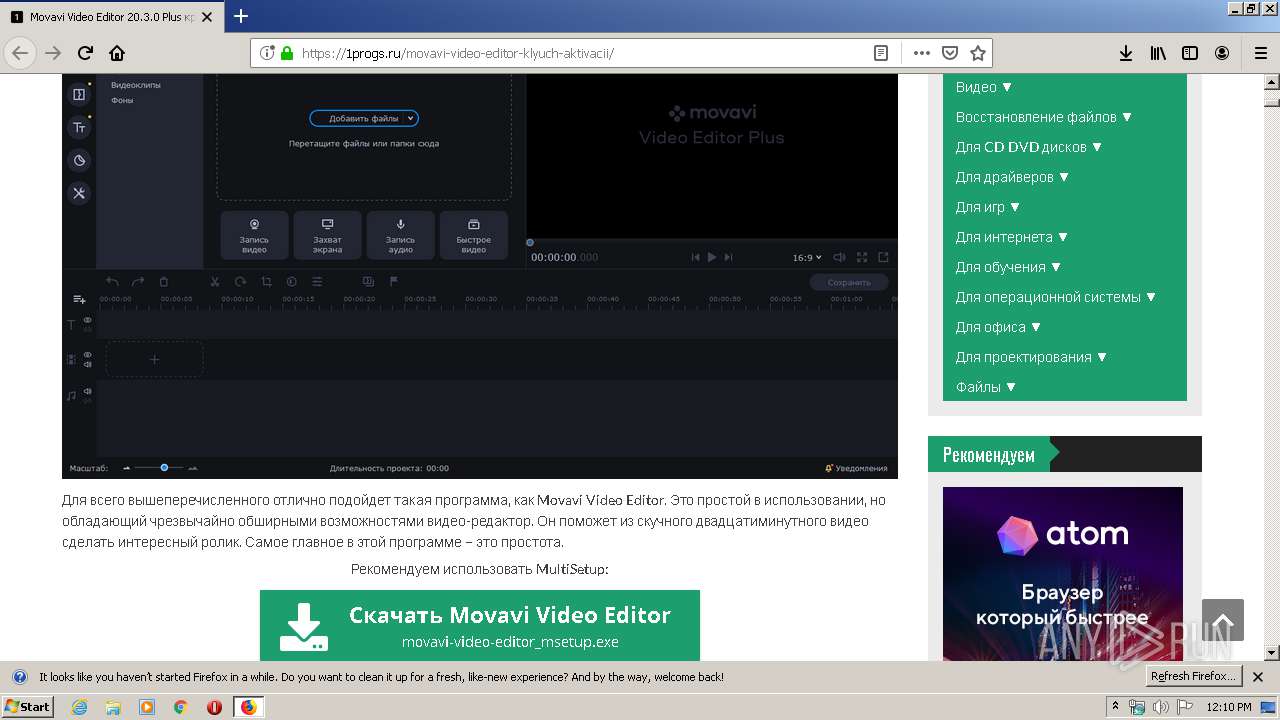Save page to Pocket
This screenshot has width=1280, height=720.
pos(950,53)
